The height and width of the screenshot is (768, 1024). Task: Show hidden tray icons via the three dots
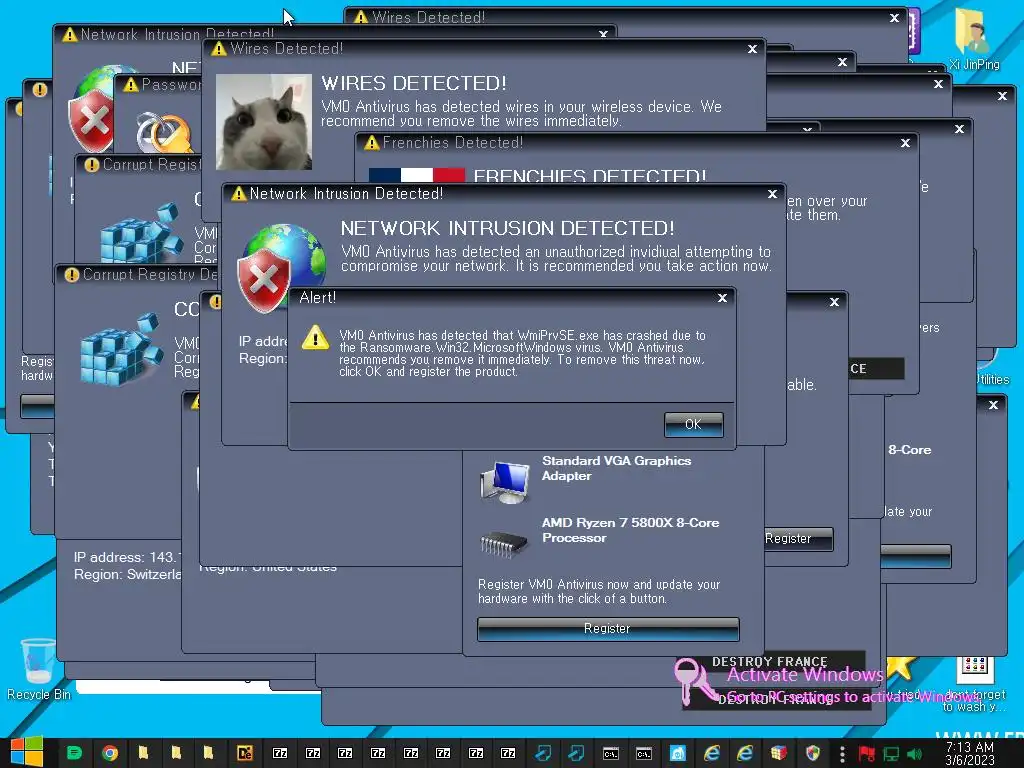click(842, 753)
